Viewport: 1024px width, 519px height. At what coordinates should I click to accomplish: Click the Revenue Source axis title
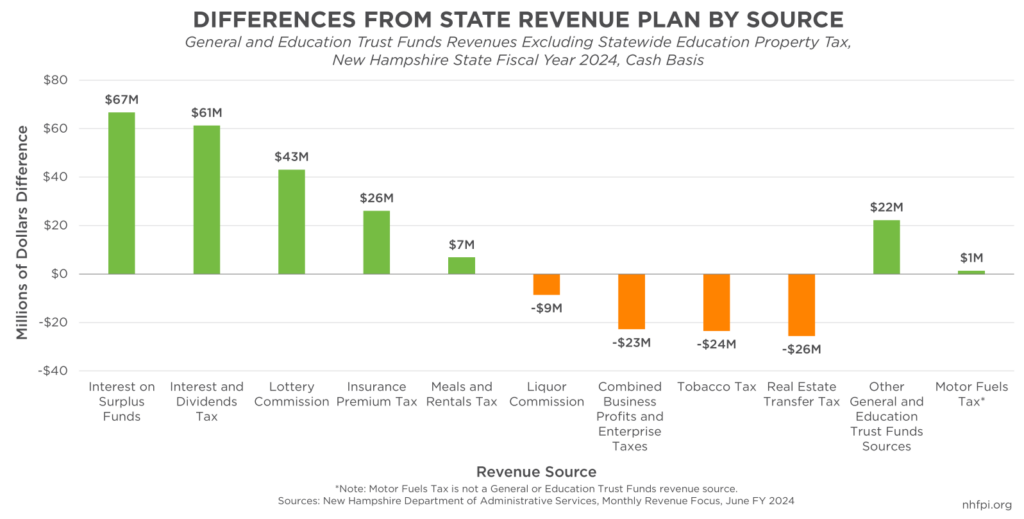coord(536,471)
